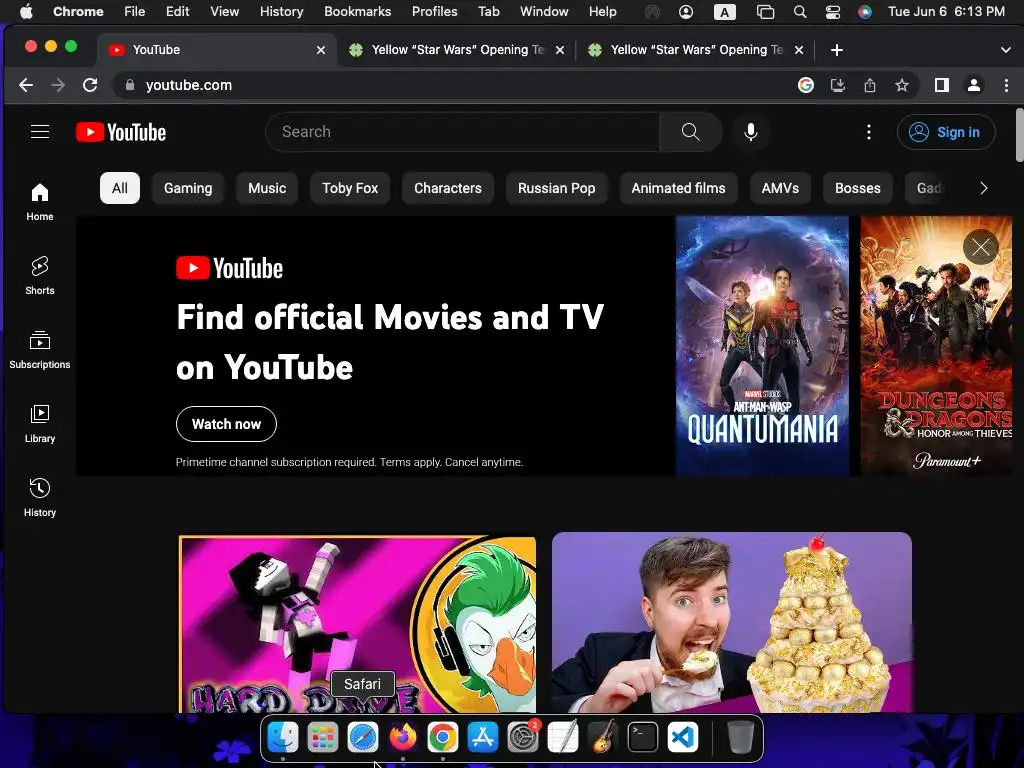Open App Store from the Dock

(x=483, y=737)
